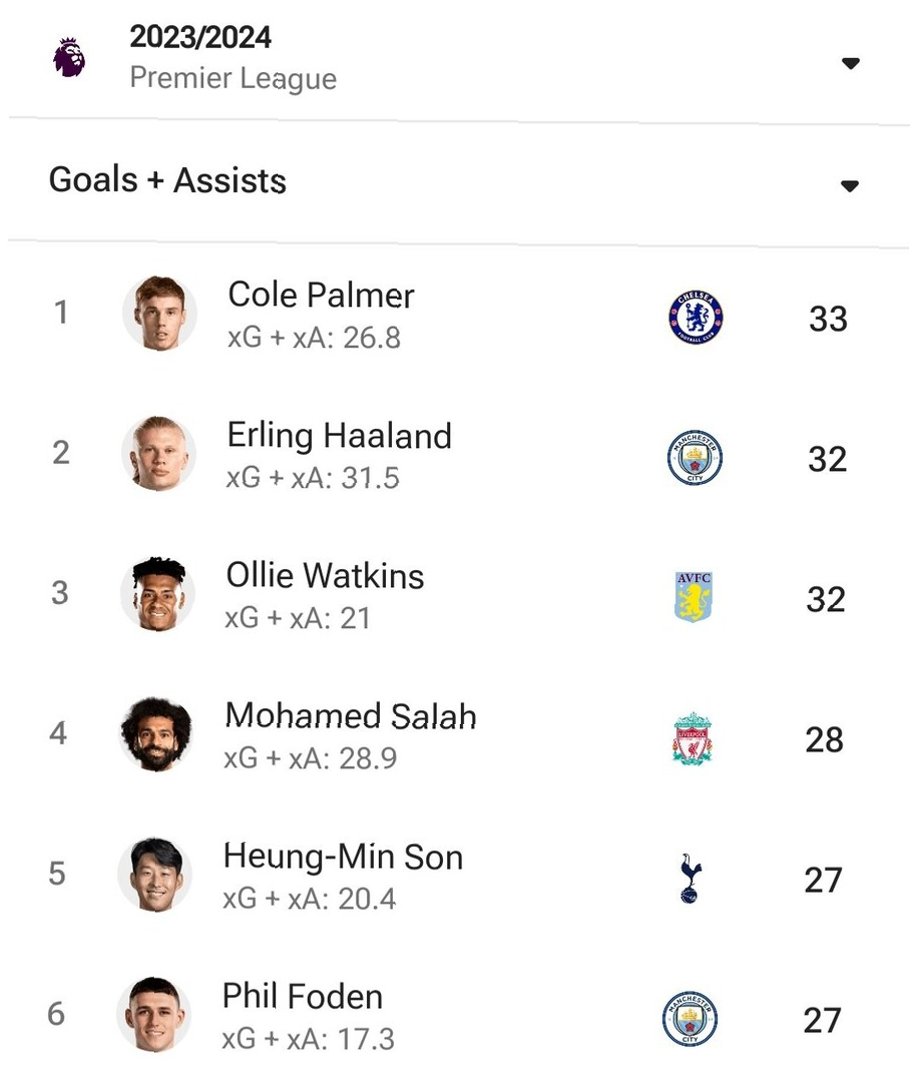Select Heung-Min Son's avatar

(155, 874)
